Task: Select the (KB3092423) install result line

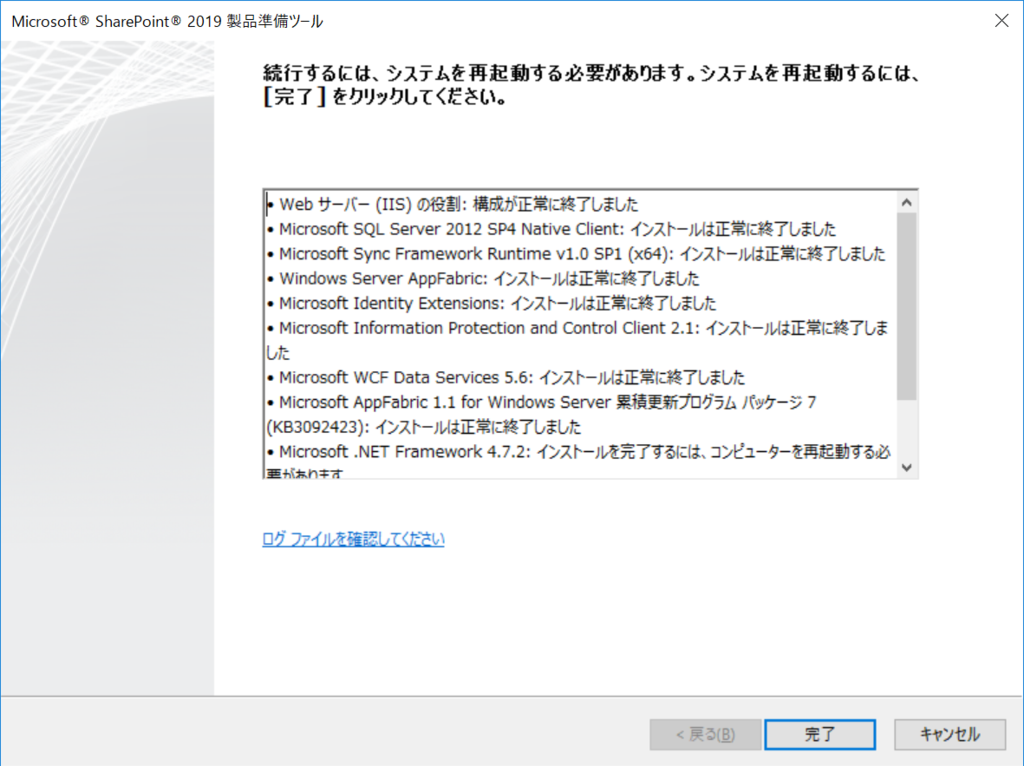Action: click(423, 428)
